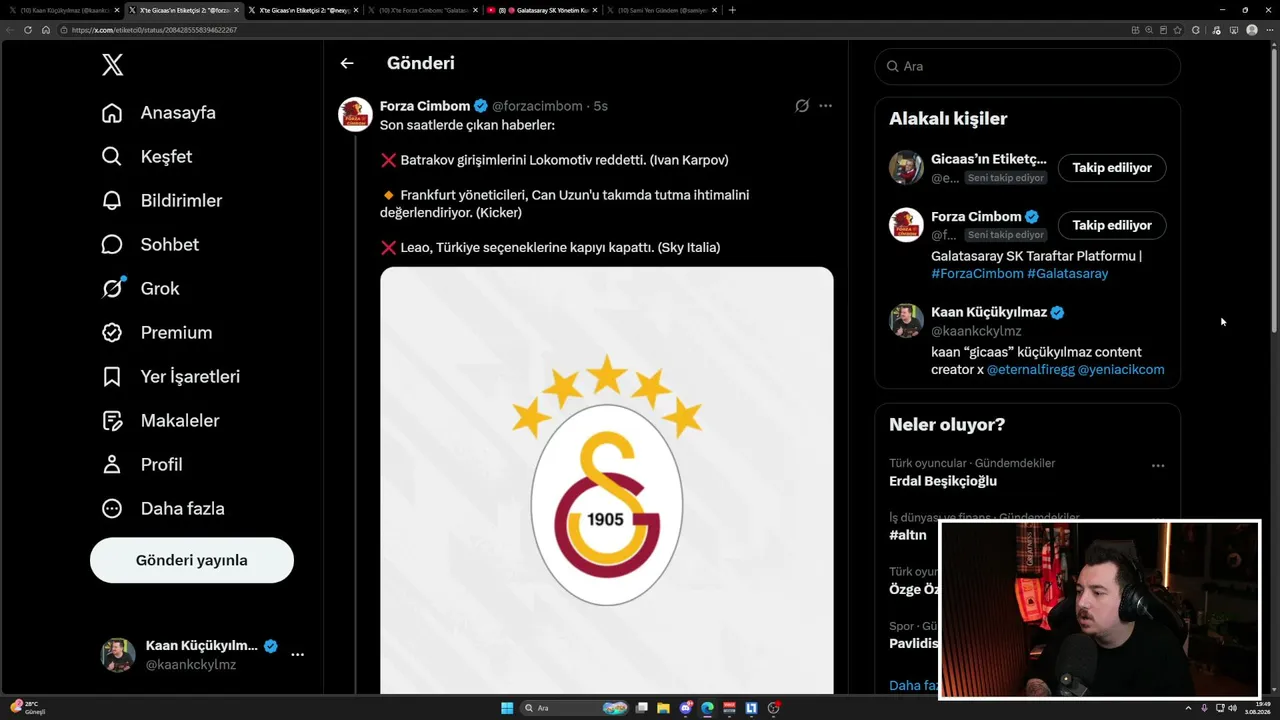
Task: Open the taskbar weather widget
Action: tap(28, 708)
